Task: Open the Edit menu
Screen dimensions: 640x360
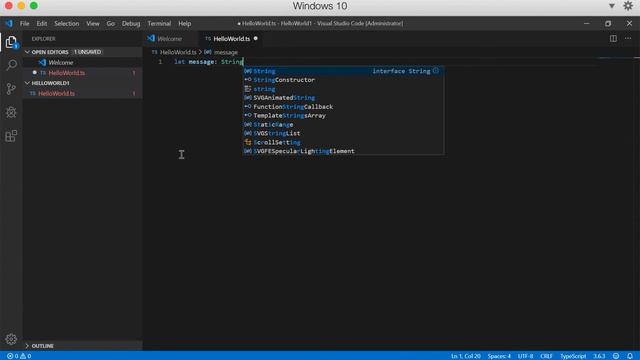Action: (42, 23)
